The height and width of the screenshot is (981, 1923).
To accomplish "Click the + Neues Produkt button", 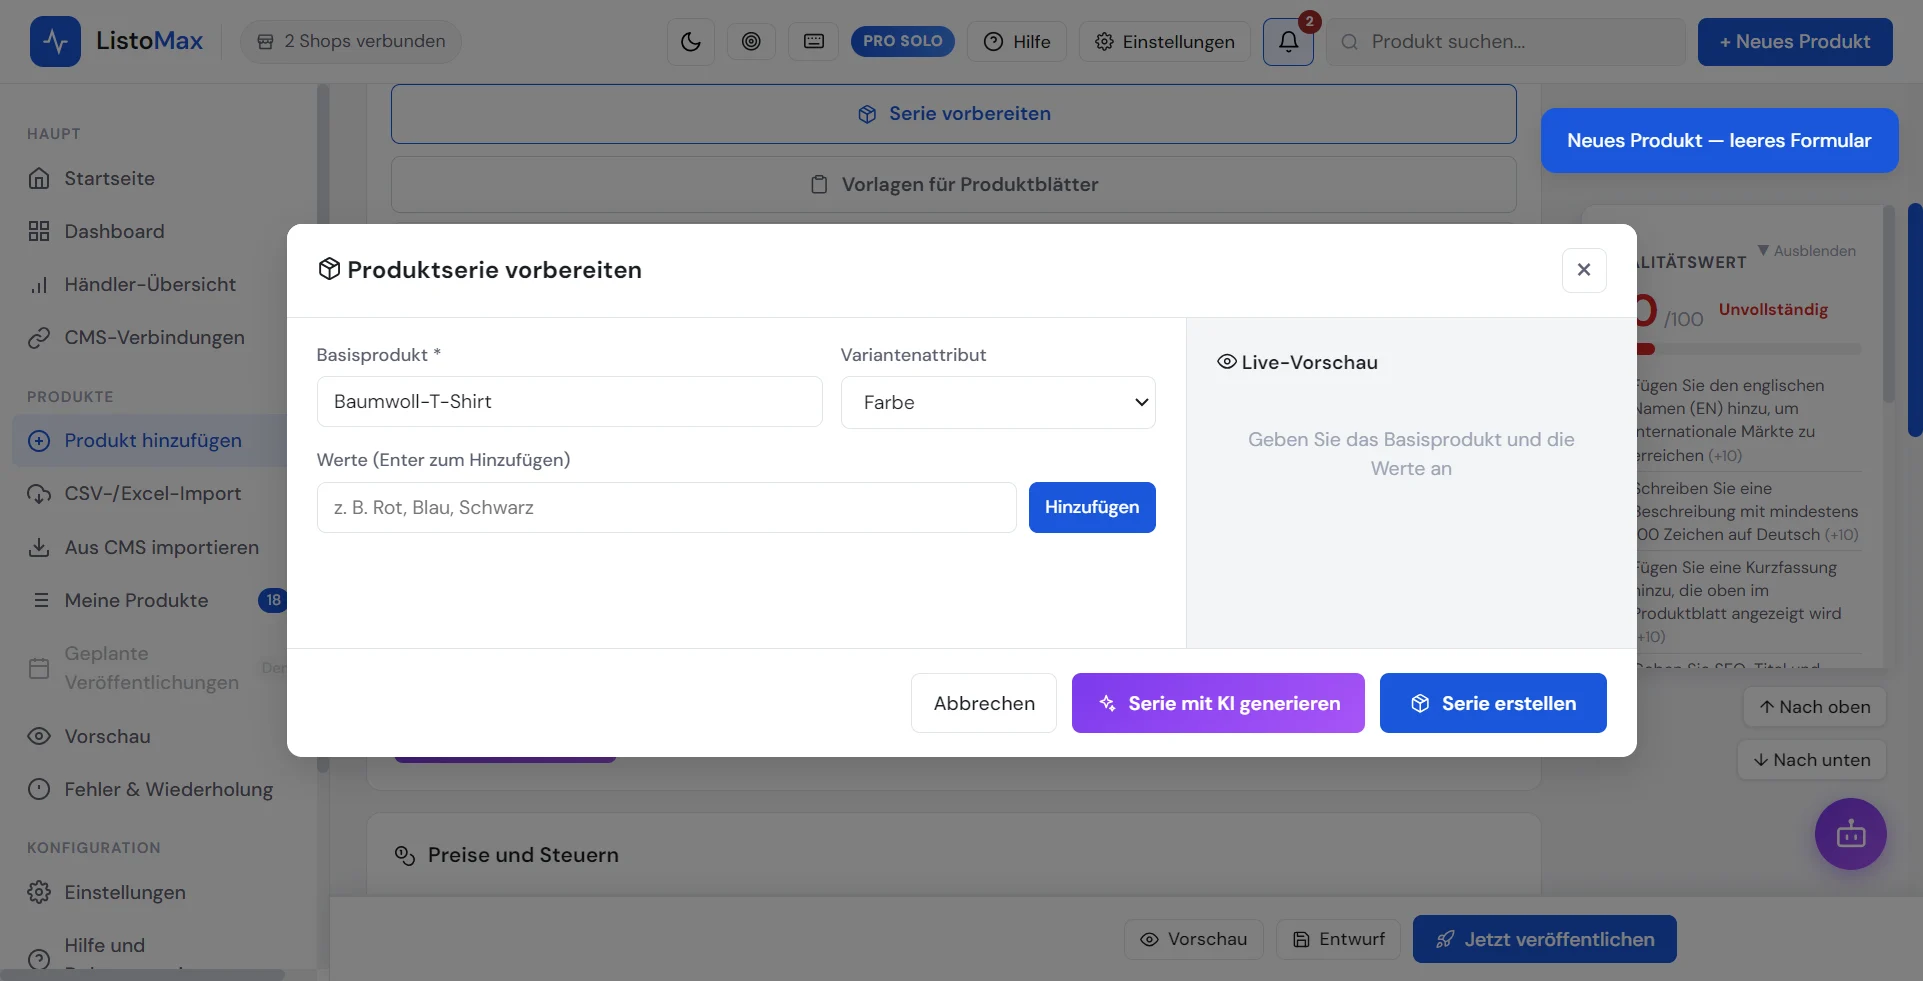I will pos(1795,42).
